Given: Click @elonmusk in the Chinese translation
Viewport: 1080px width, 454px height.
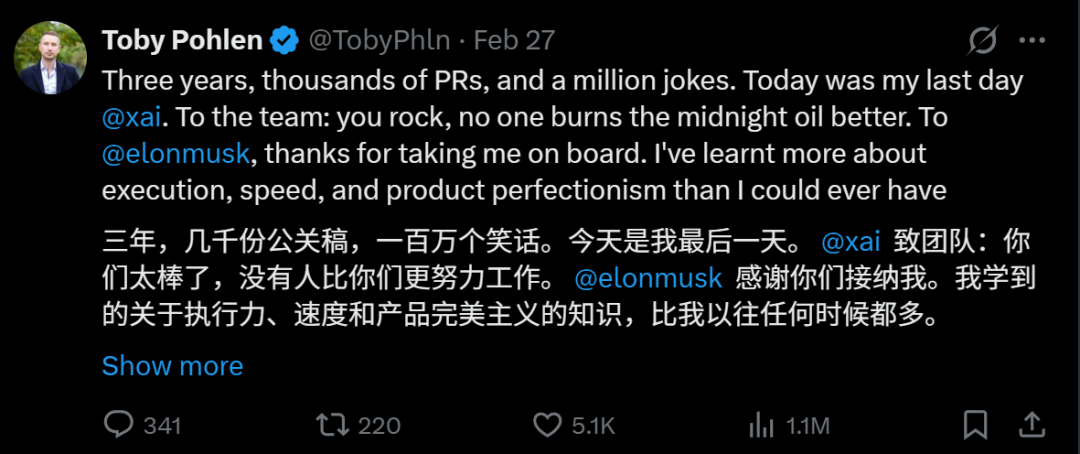Looking at the screenshot, I should (650, 279).
